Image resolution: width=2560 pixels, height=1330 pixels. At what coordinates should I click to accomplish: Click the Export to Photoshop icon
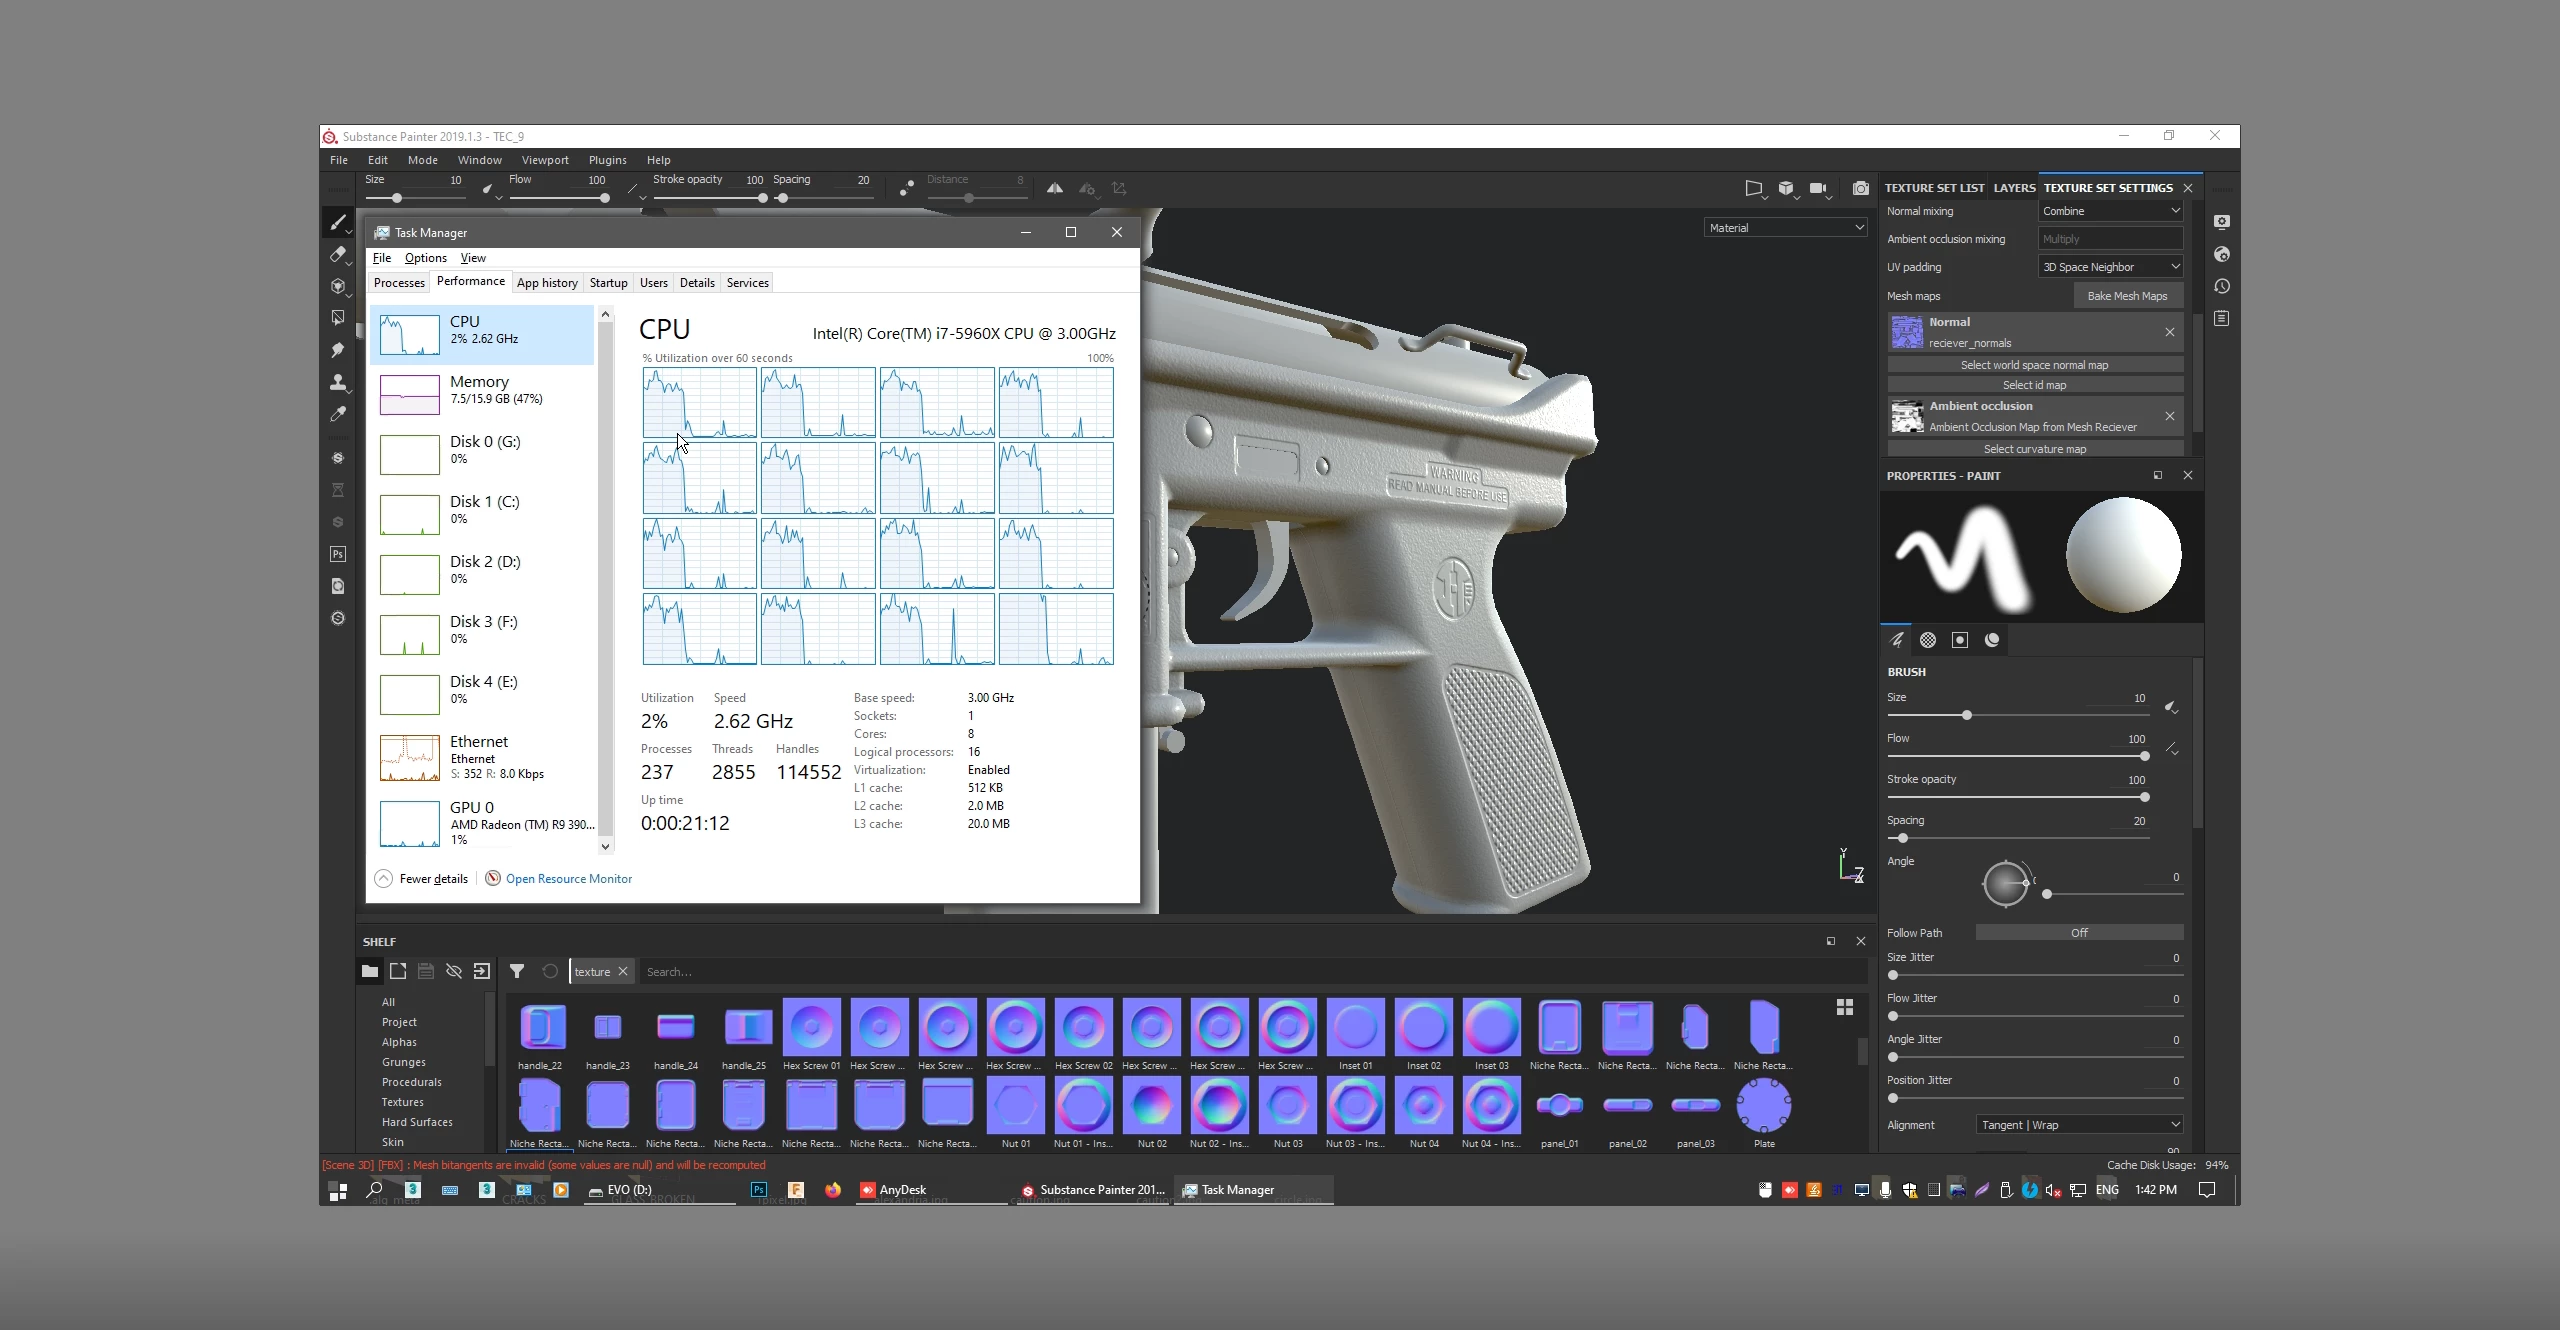[x=338, y=554]
